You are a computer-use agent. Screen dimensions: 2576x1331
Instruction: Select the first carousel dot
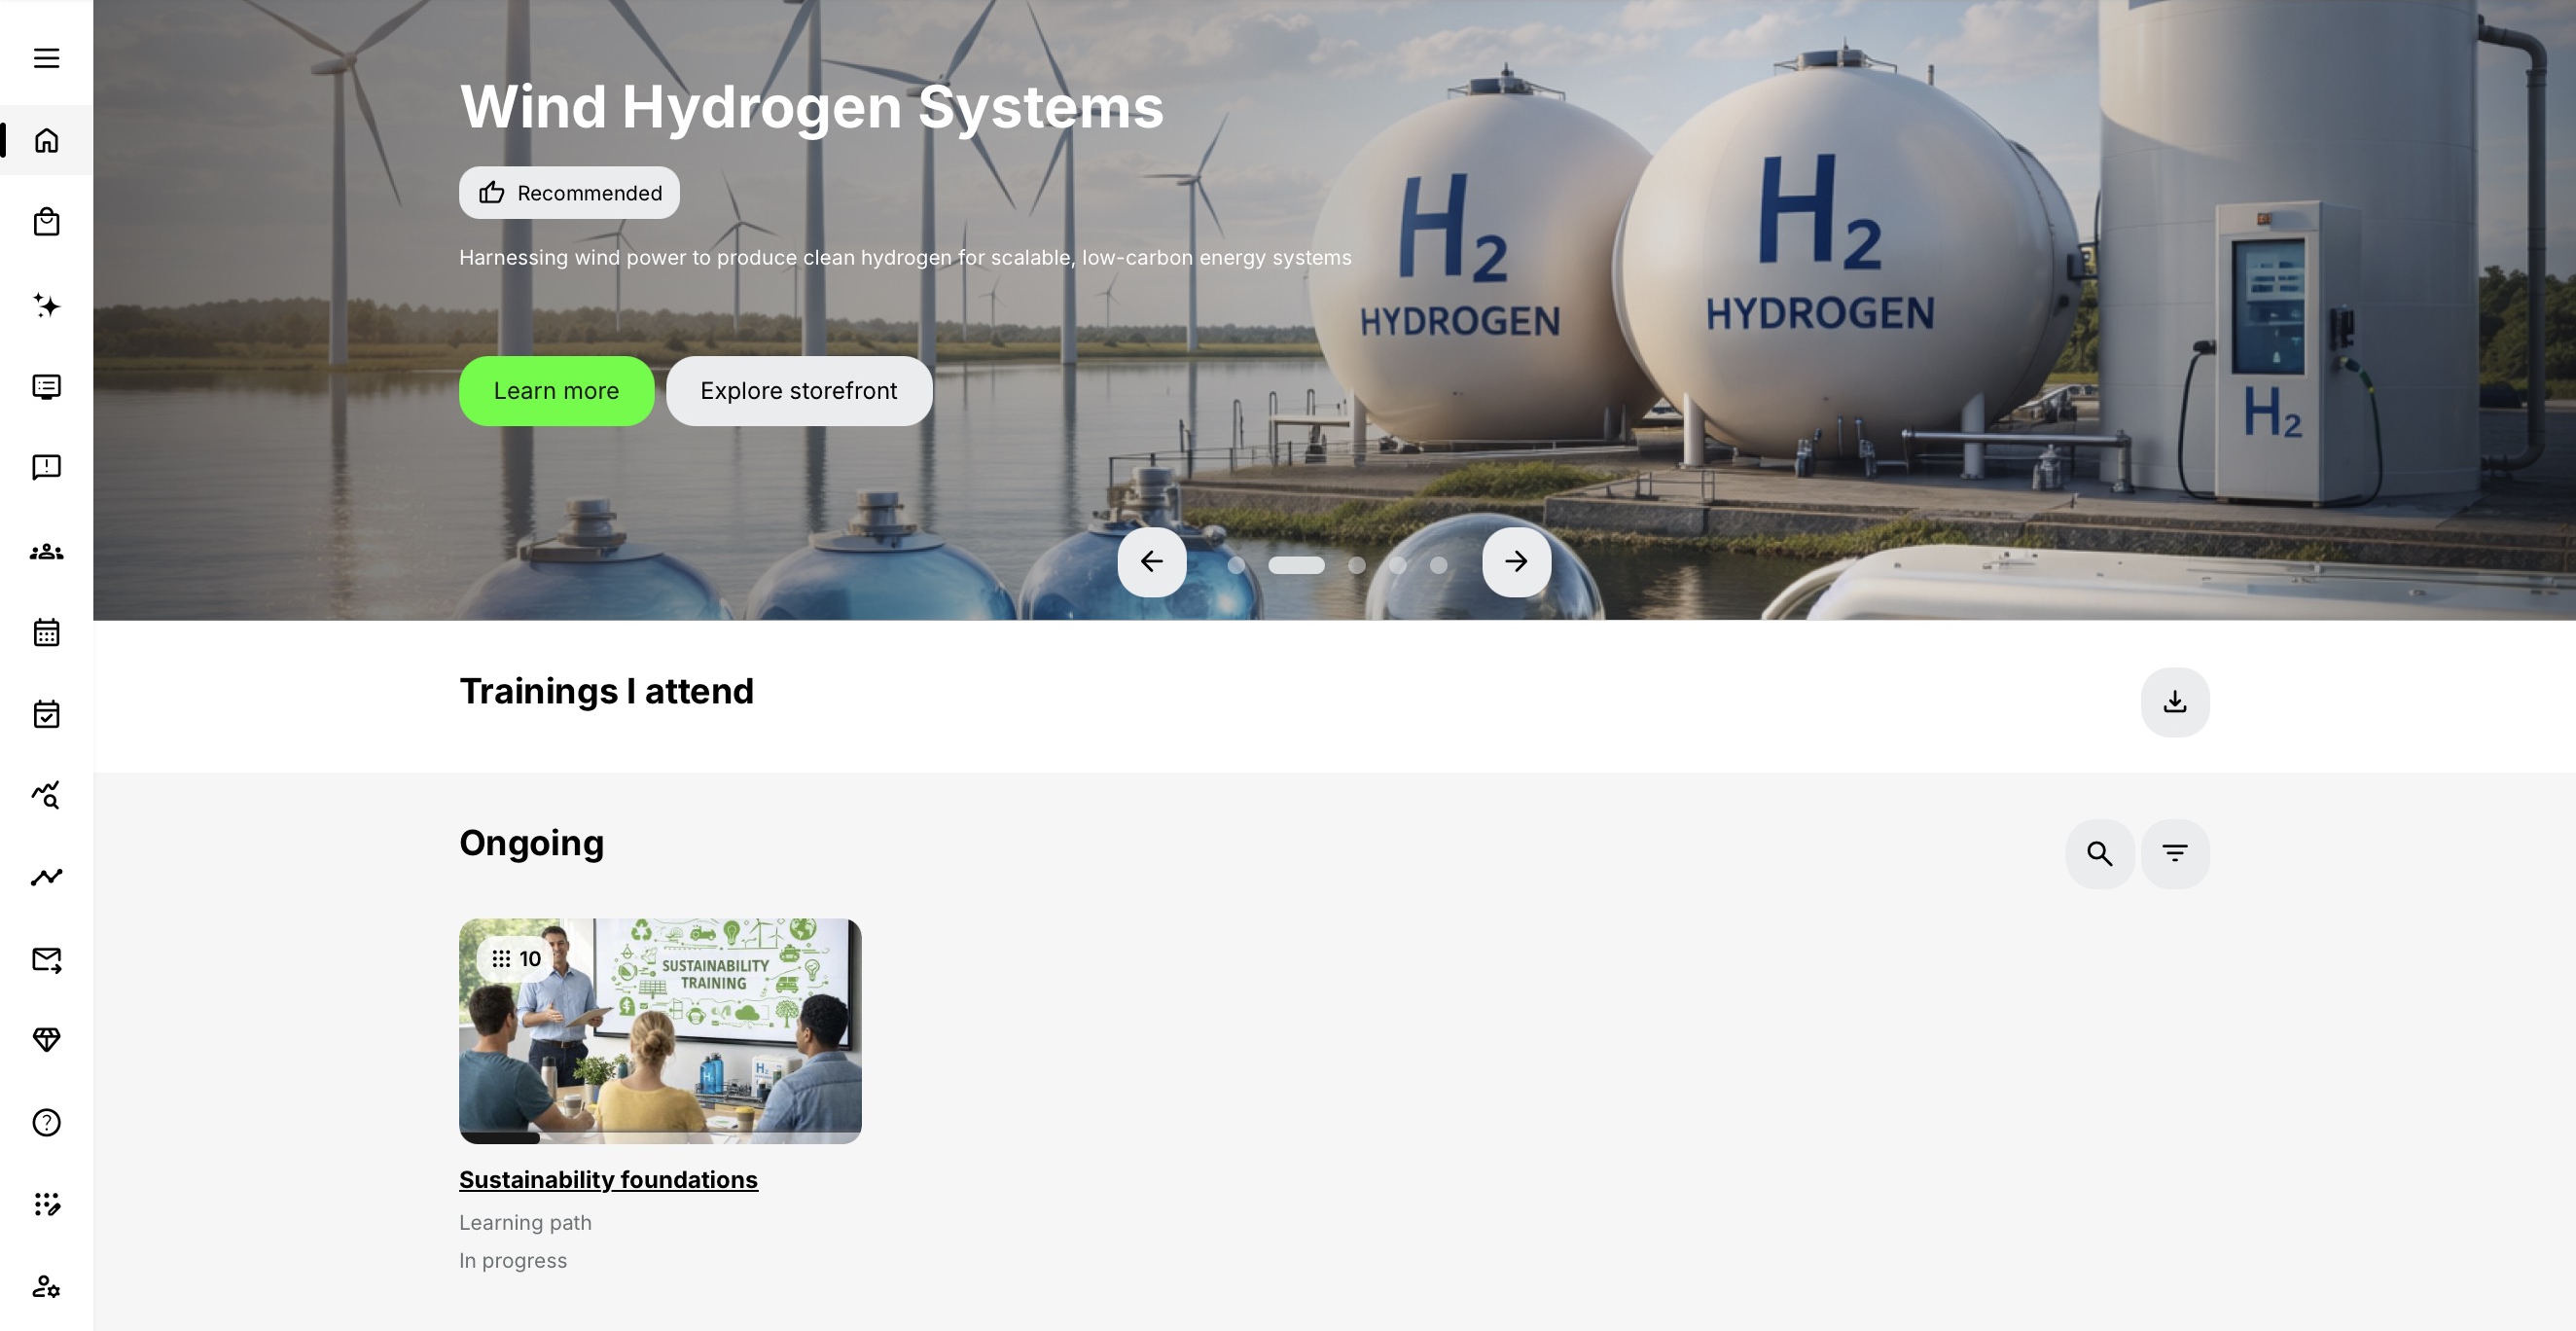[x=1236, y=565]
